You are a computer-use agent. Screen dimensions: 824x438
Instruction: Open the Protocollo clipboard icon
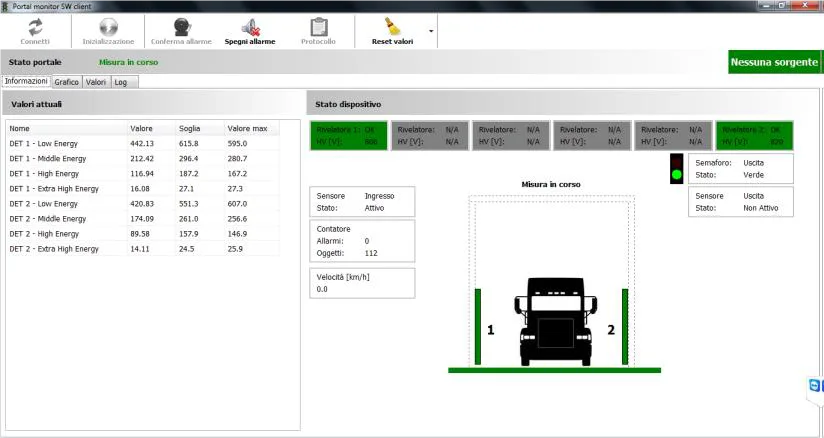[318, 27]
